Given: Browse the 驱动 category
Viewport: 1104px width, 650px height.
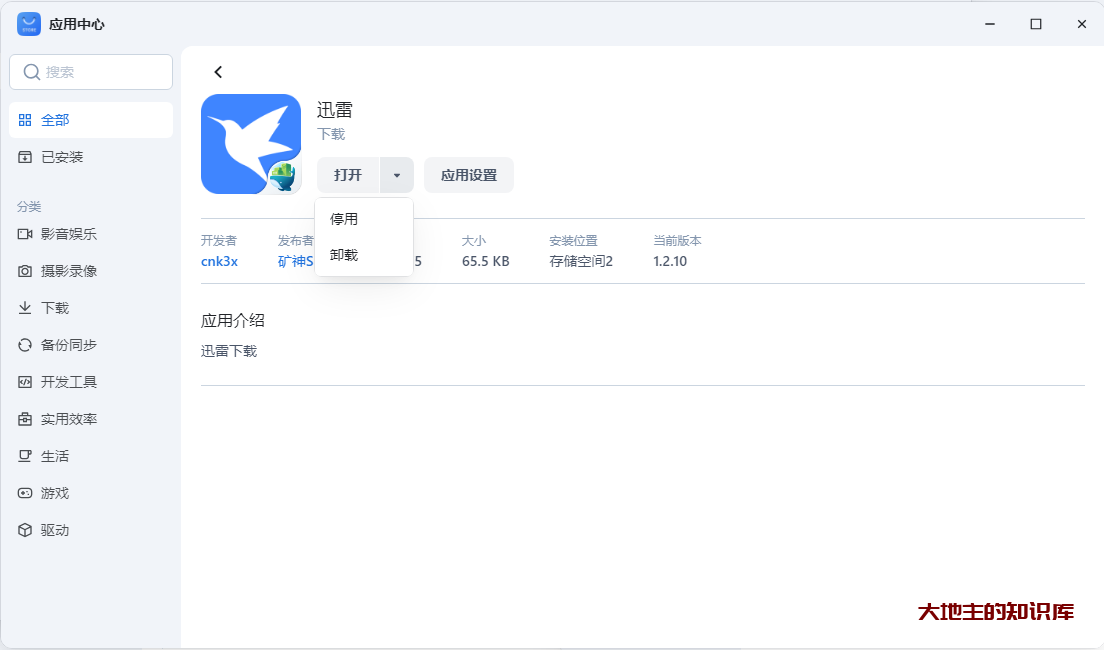Looking at the screenshot, I should tap(91, 530).
